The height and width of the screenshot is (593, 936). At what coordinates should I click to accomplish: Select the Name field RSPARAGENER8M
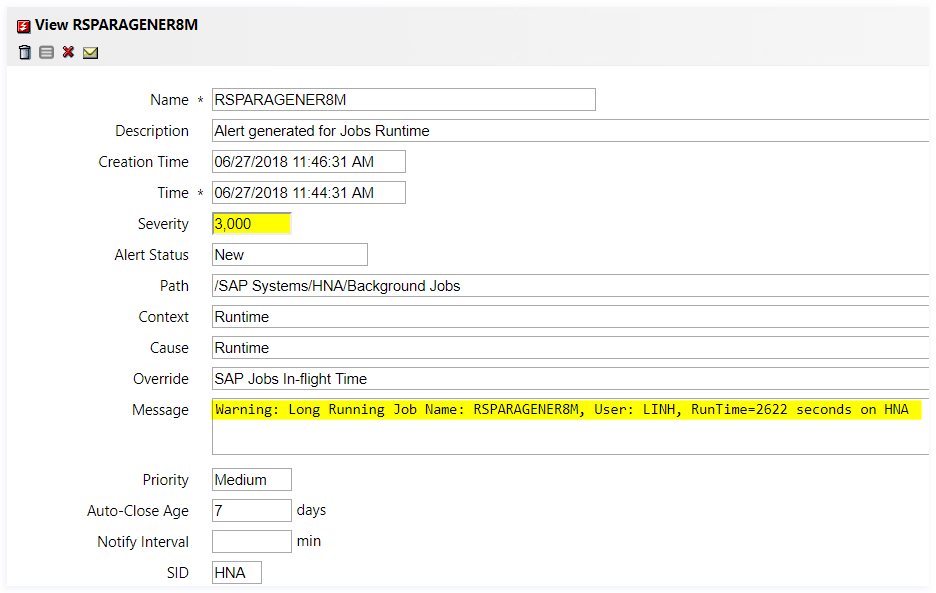point(404,100)
